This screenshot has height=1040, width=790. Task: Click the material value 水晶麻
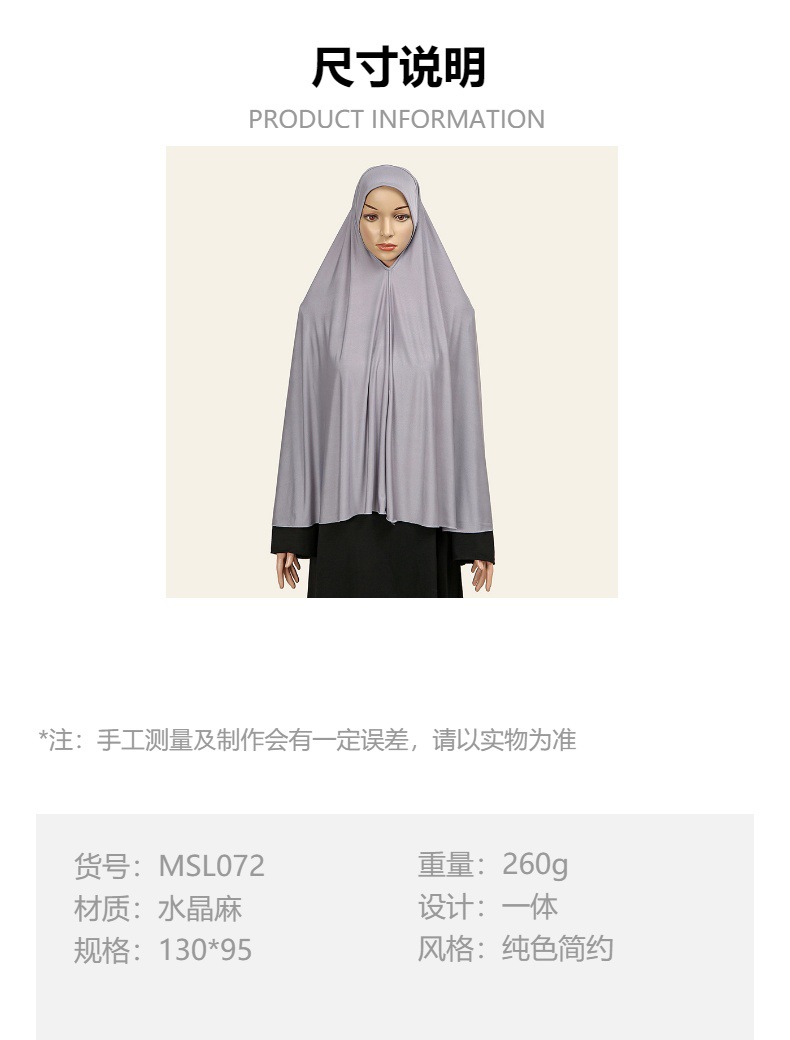200,909
